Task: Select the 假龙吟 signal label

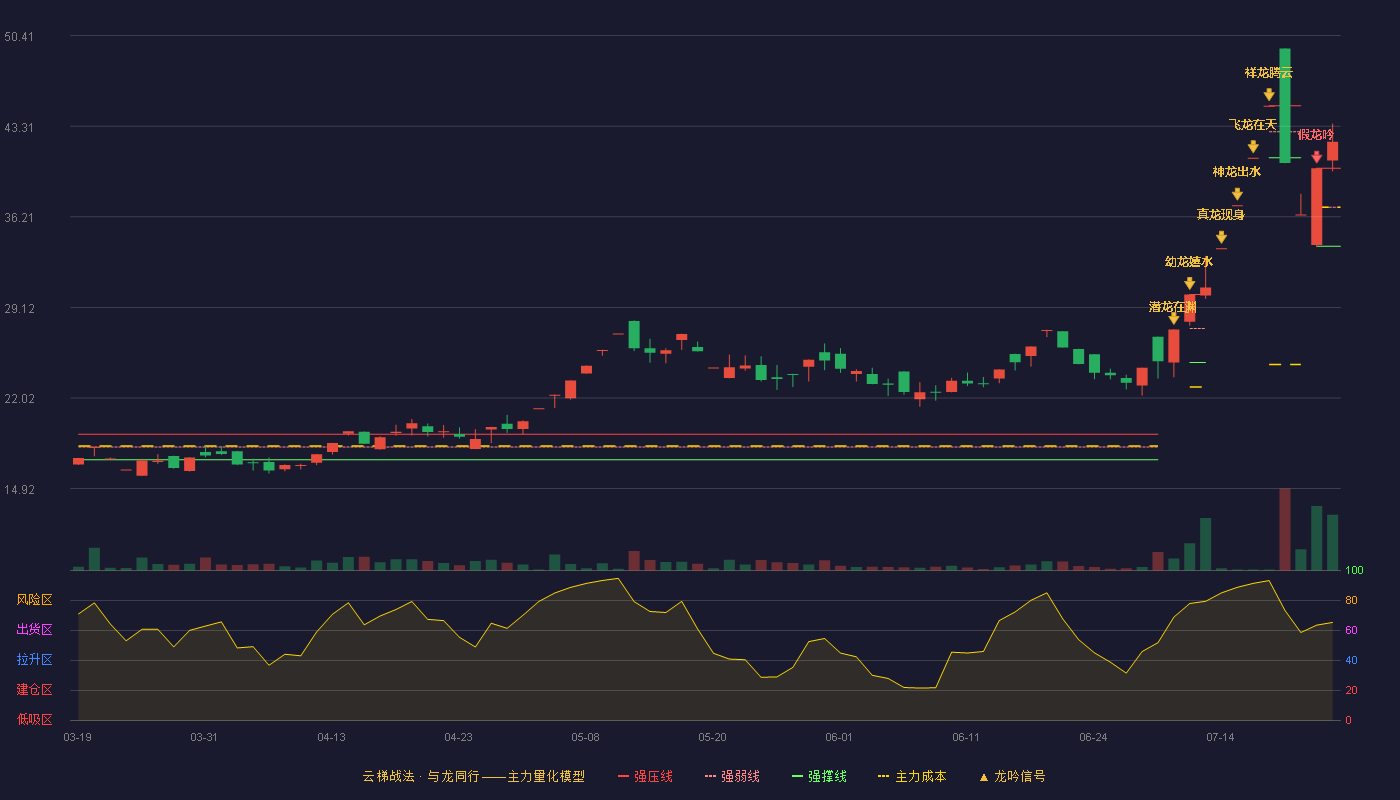Action: 1316,135
